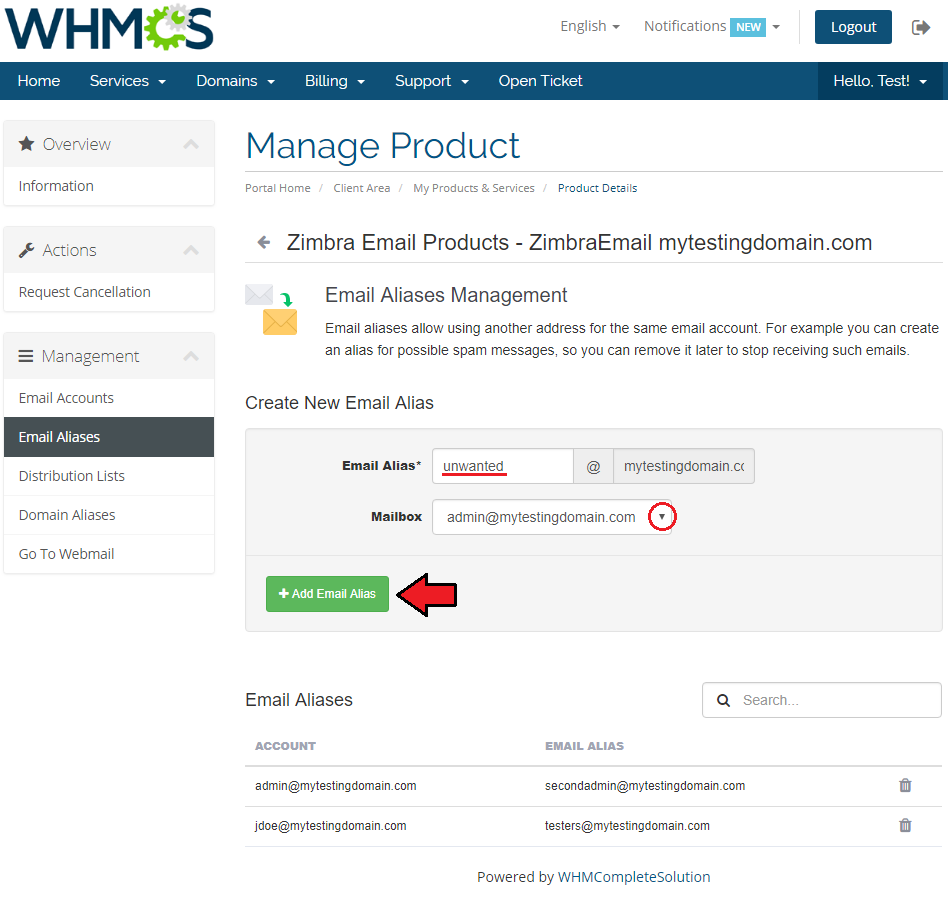Click the Overview star icon
Screen dimensions: 948x900
pos(26,144)
